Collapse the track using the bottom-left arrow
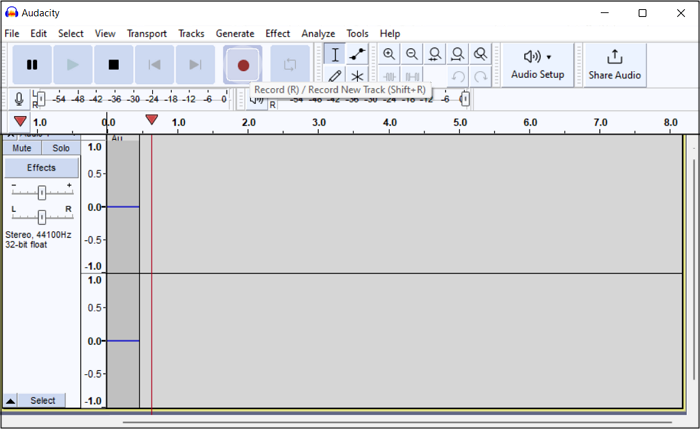The height and width of the screenshot is (429, 700). coord(11,401)
